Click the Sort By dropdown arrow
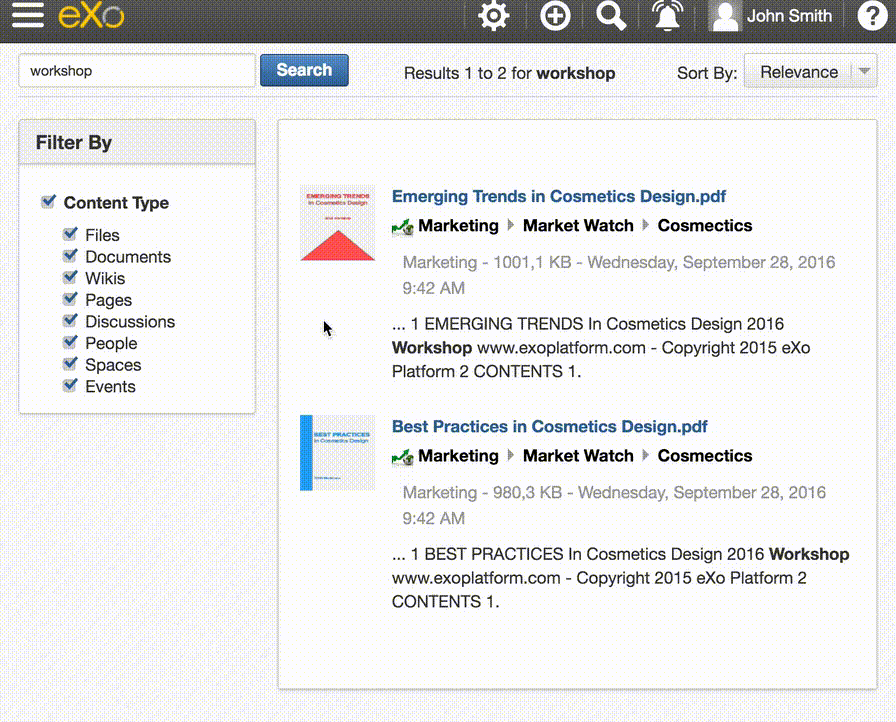The height and width of the screenshot is (722, 896). pyautogui.click(x=863, y=72)
